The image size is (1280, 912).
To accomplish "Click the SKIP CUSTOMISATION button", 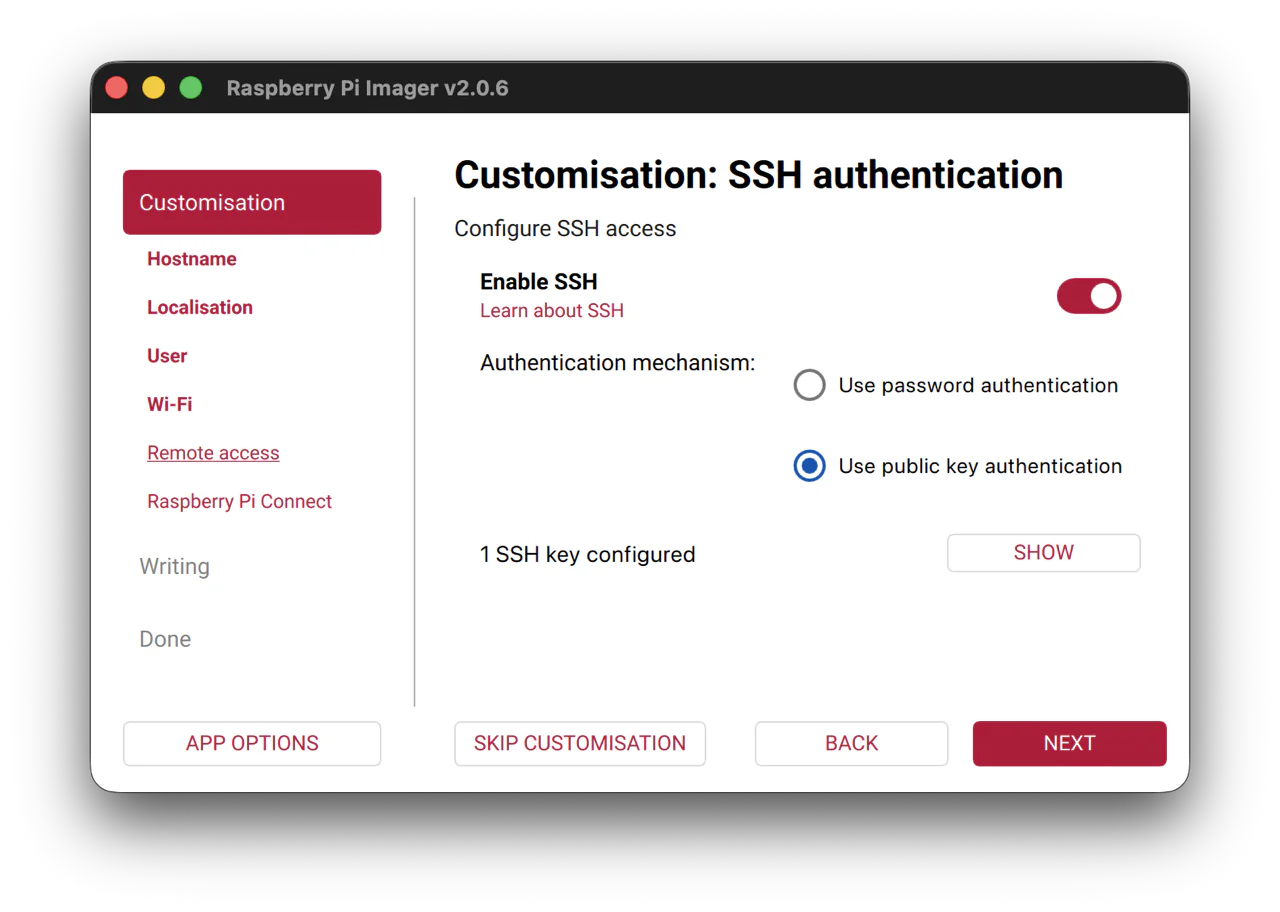I will pyautogui.click(x=580, y=743).
